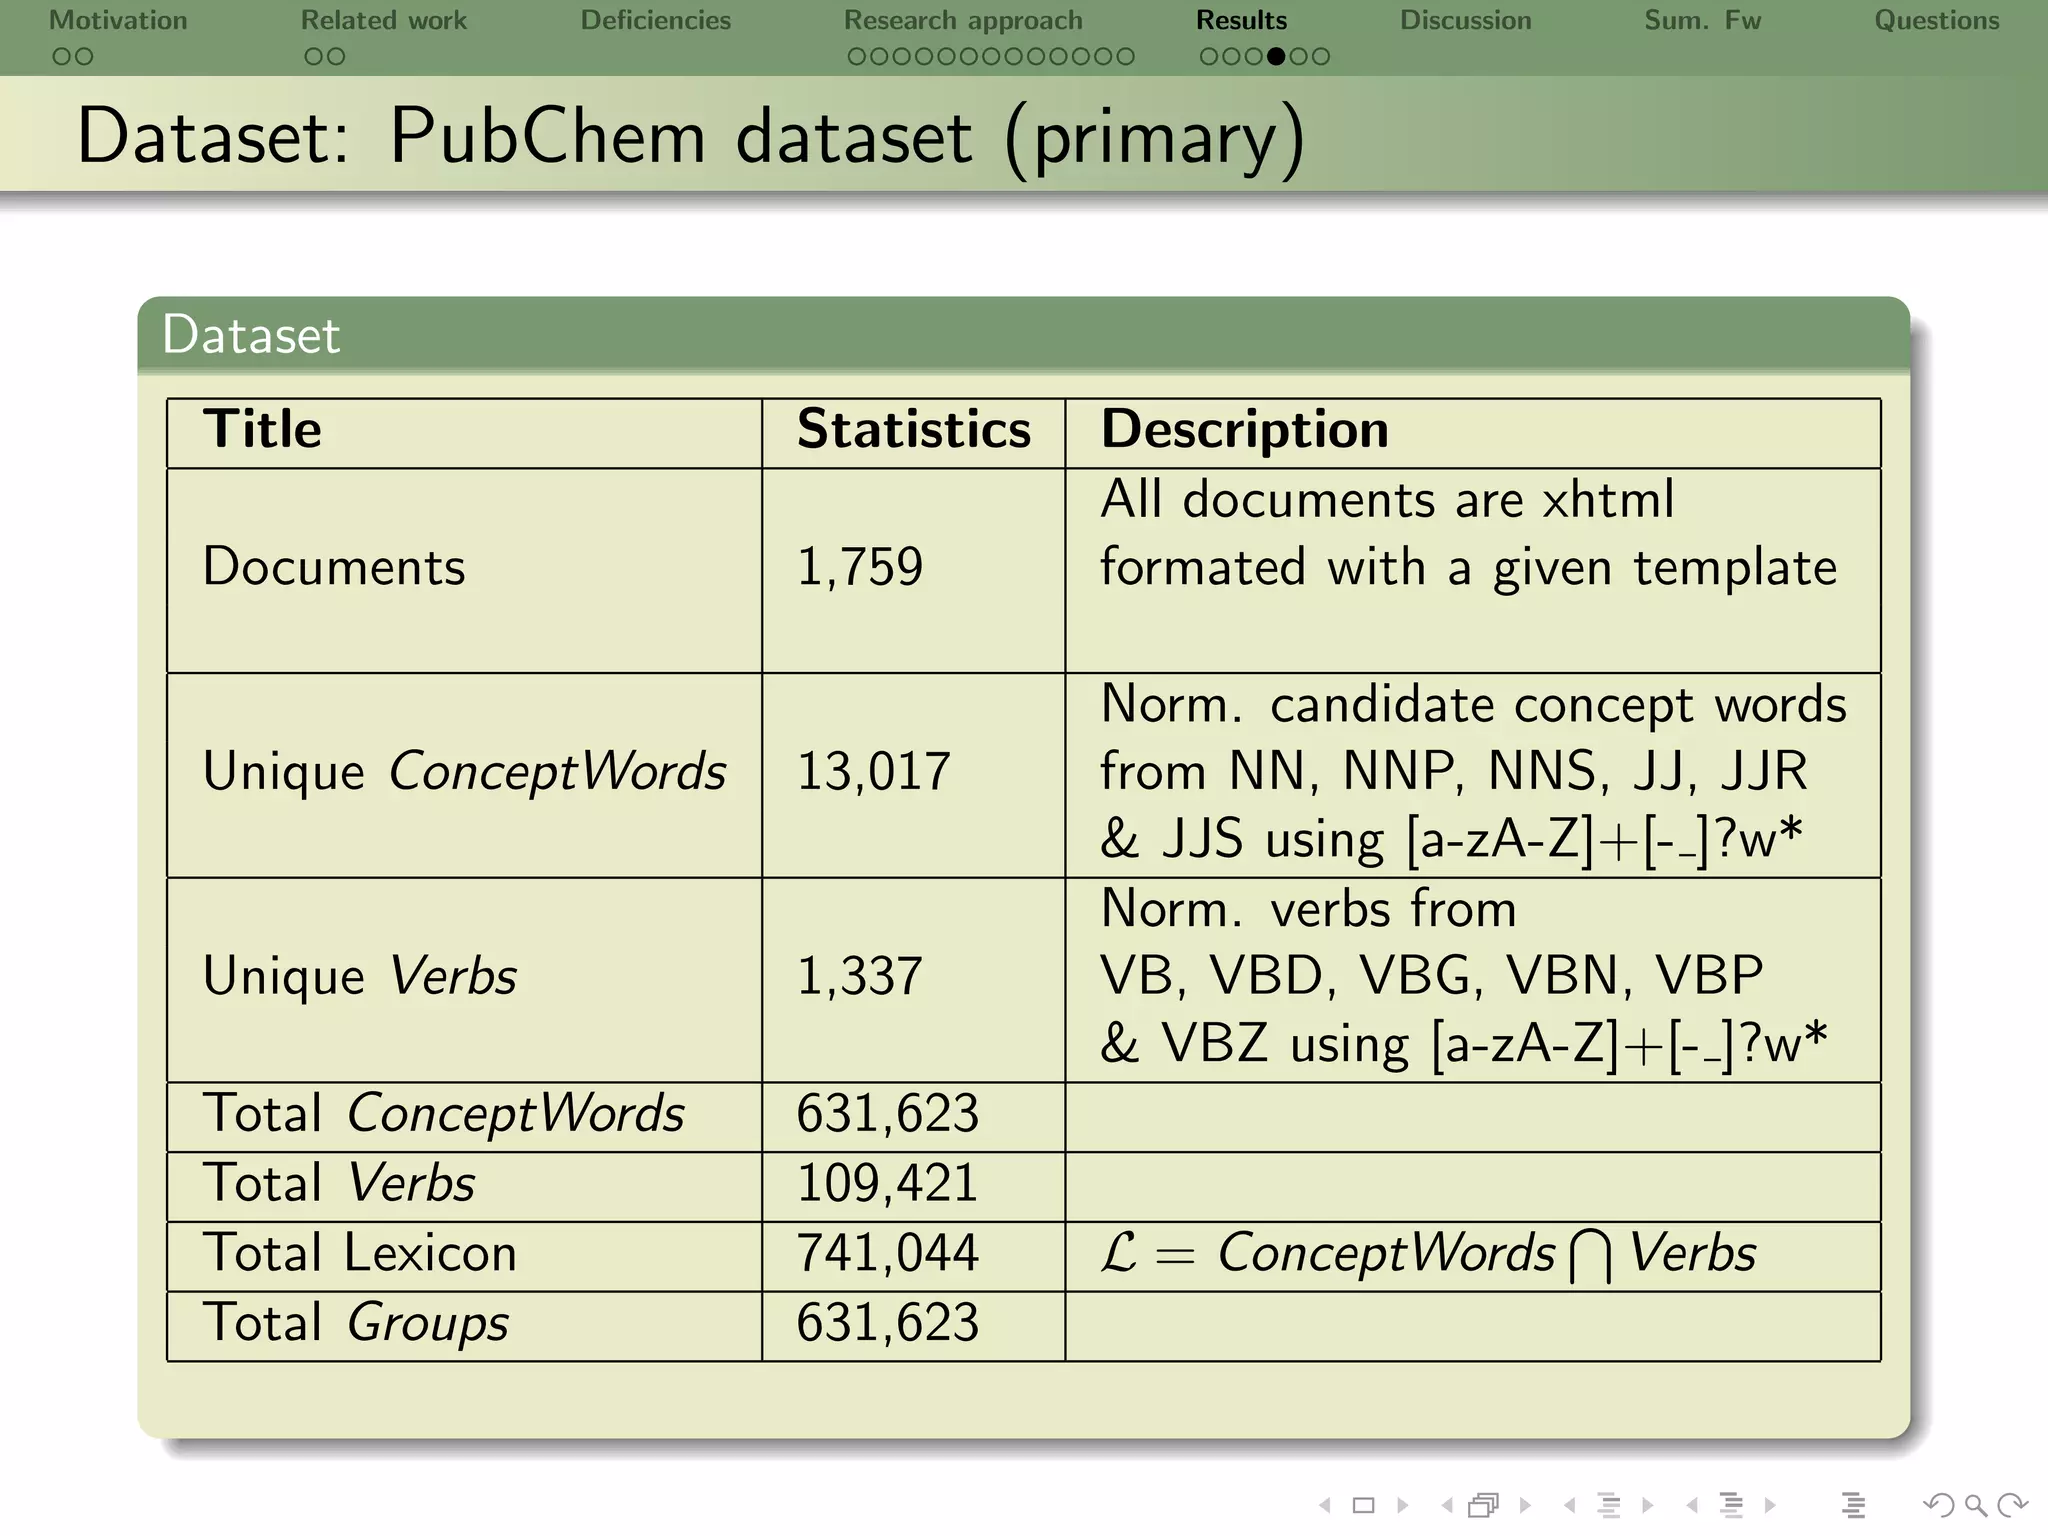Select second slide dot under Motivation

pyautogui.click(x=84, y=57)
